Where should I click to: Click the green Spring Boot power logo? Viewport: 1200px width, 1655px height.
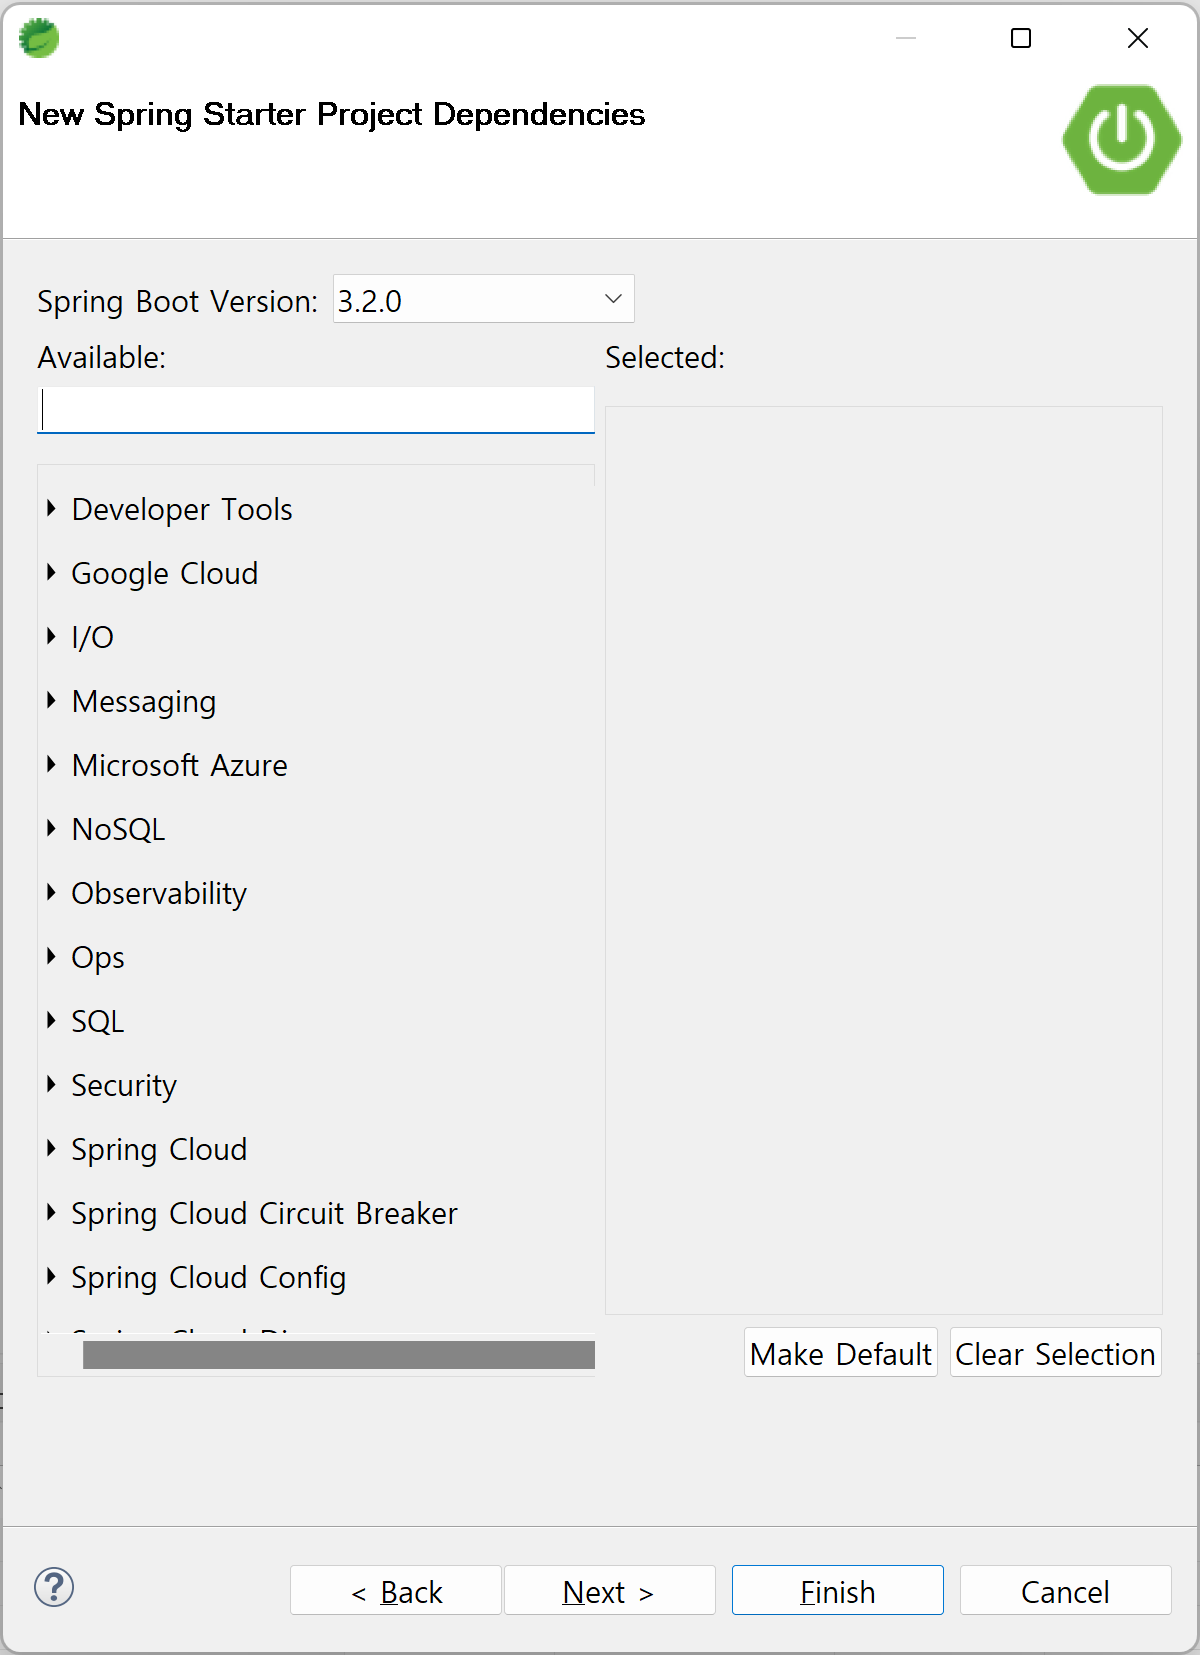(x=1122, y=139)
